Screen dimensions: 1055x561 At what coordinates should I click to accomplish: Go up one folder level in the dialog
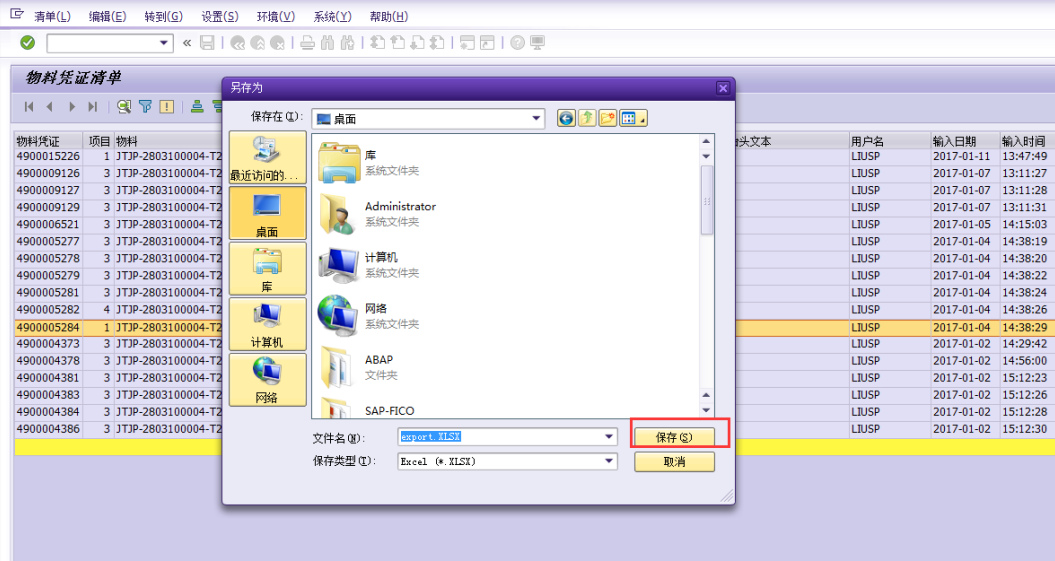[x=587, y=118]
